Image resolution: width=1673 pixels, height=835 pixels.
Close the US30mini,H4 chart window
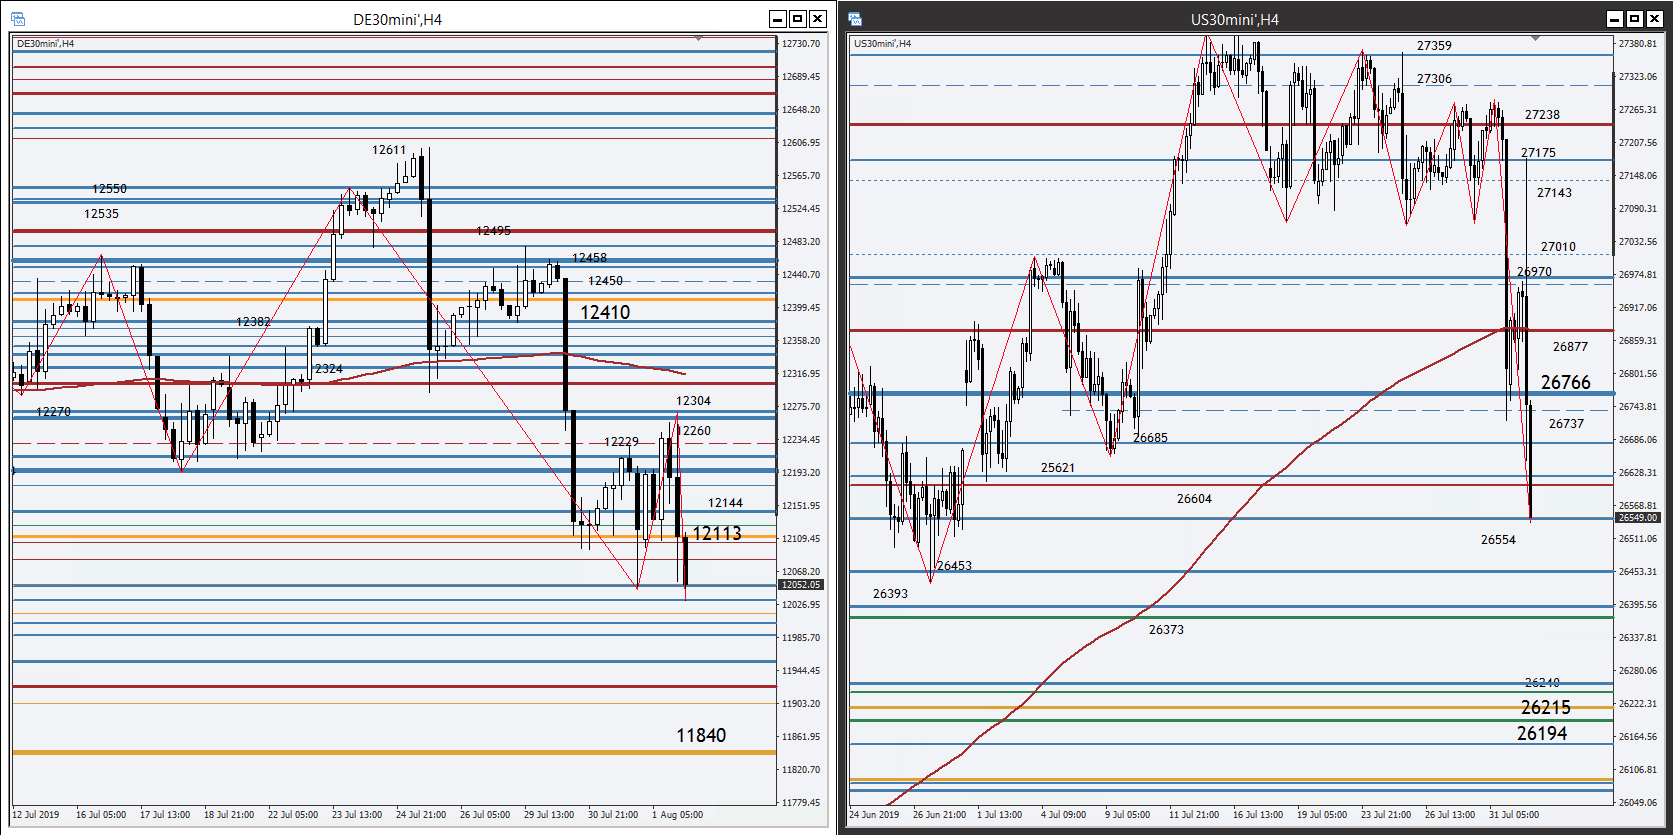point(1655,19)
